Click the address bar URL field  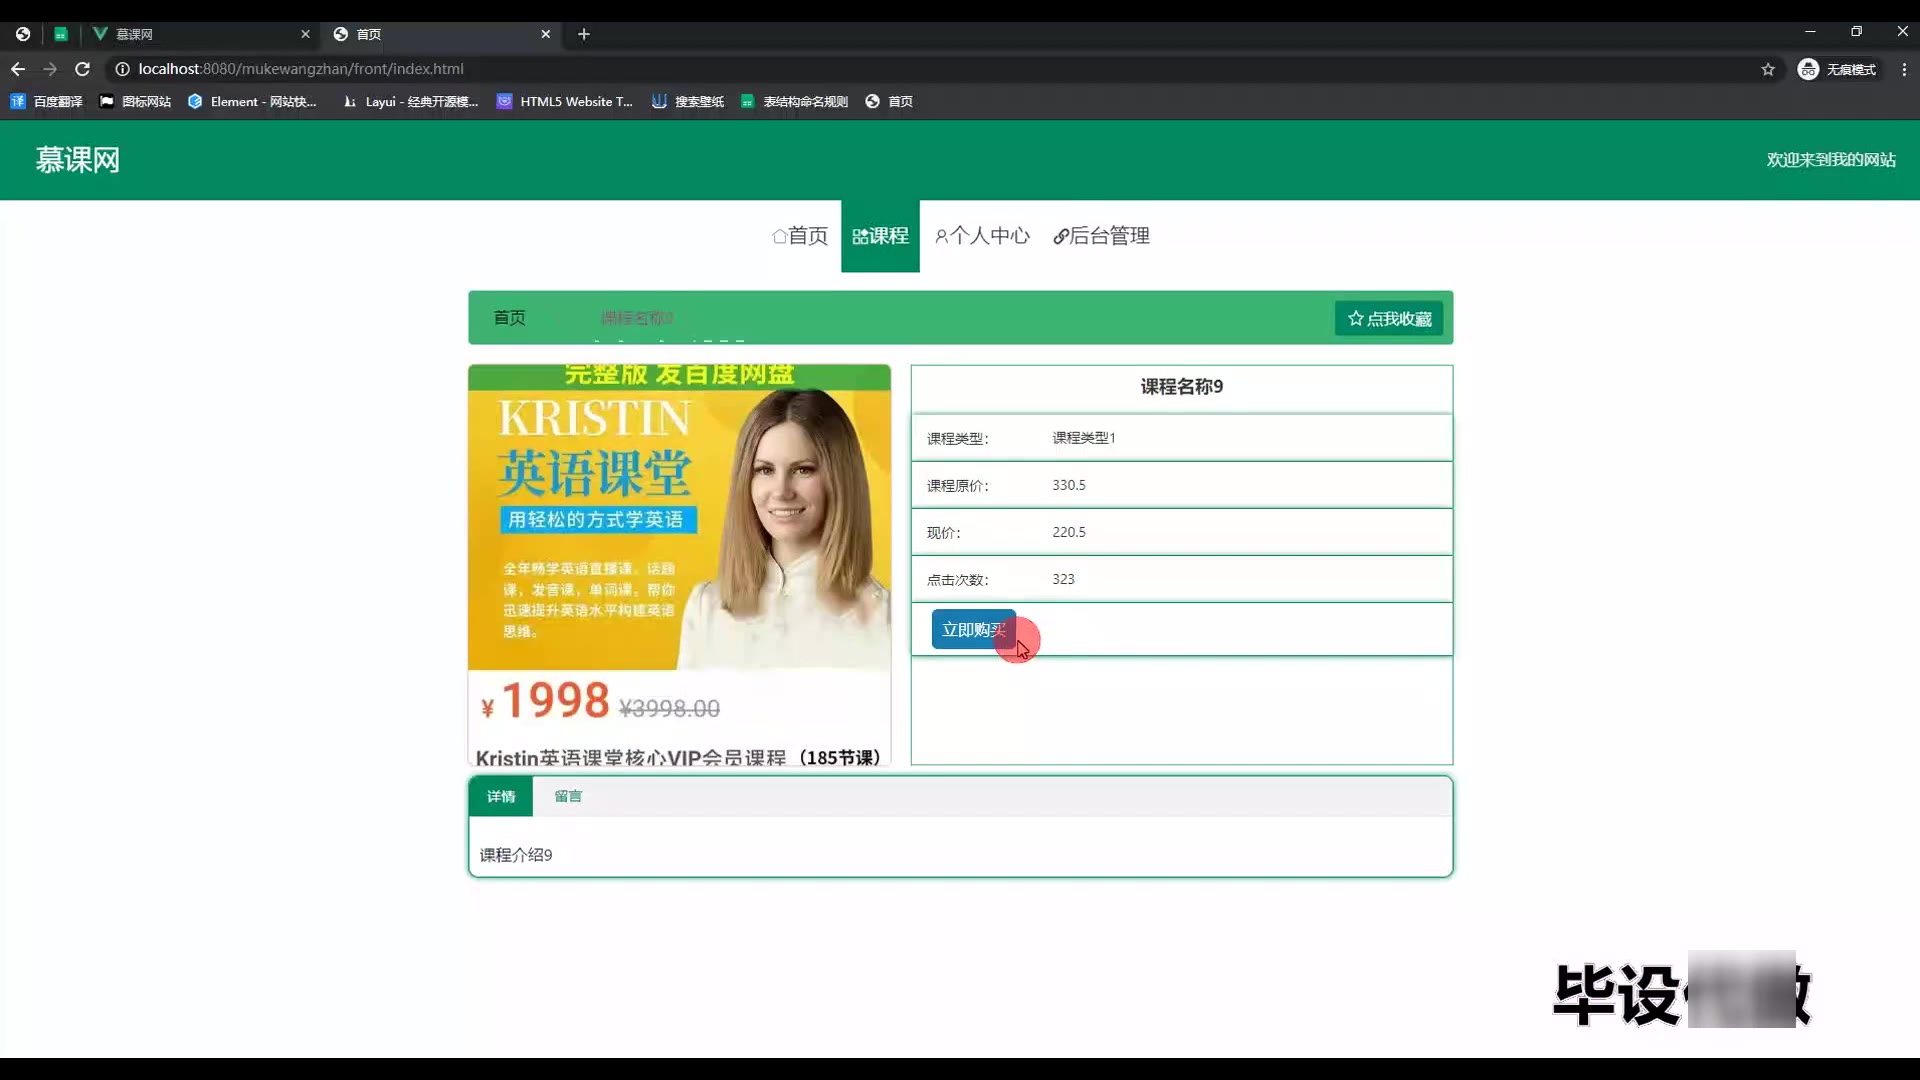coord(940,69)
